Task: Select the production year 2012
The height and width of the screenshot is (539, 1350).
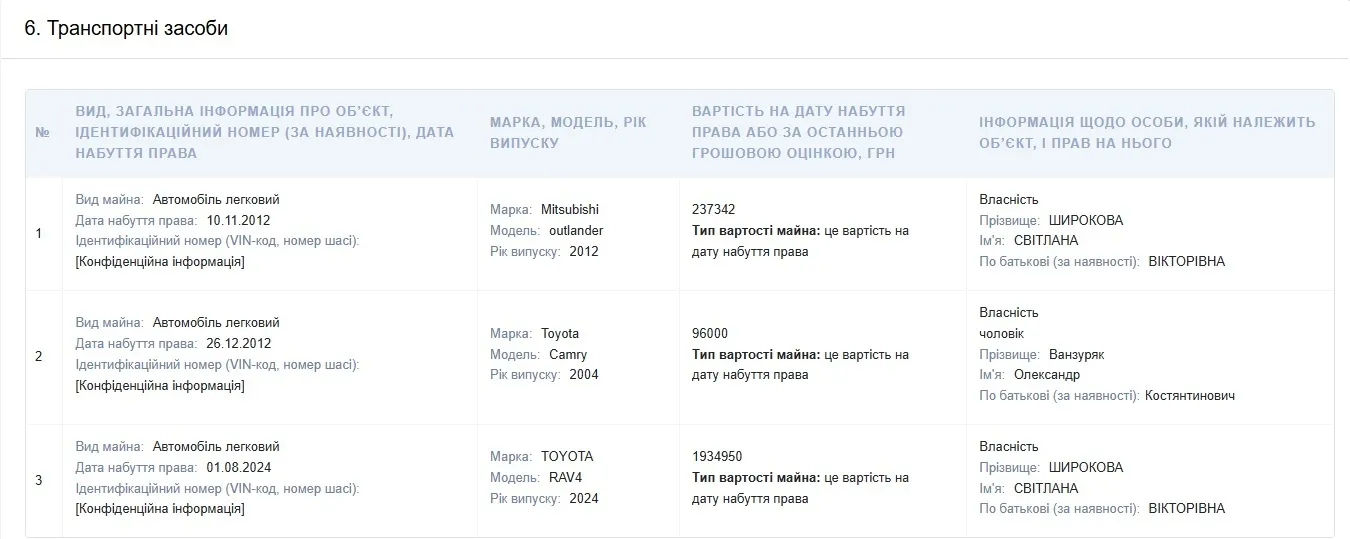Action: 583,252
